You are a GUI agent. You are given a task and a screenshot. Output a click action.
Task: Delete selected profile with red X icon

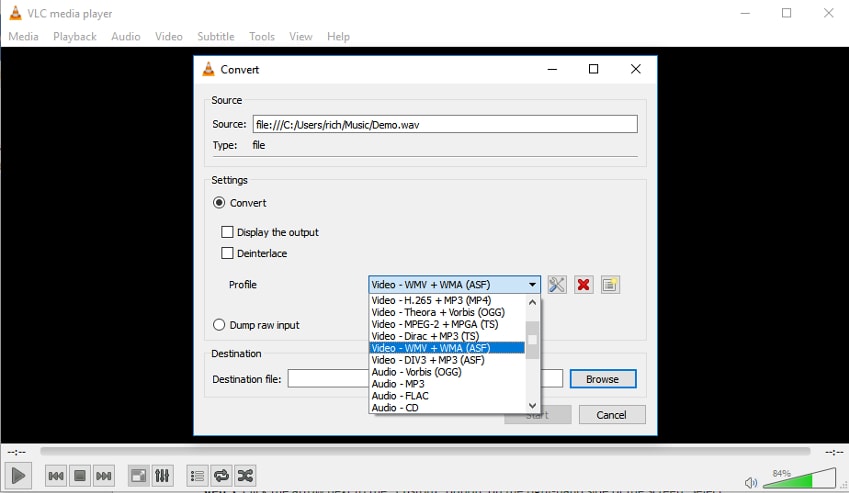pos(583,285)
